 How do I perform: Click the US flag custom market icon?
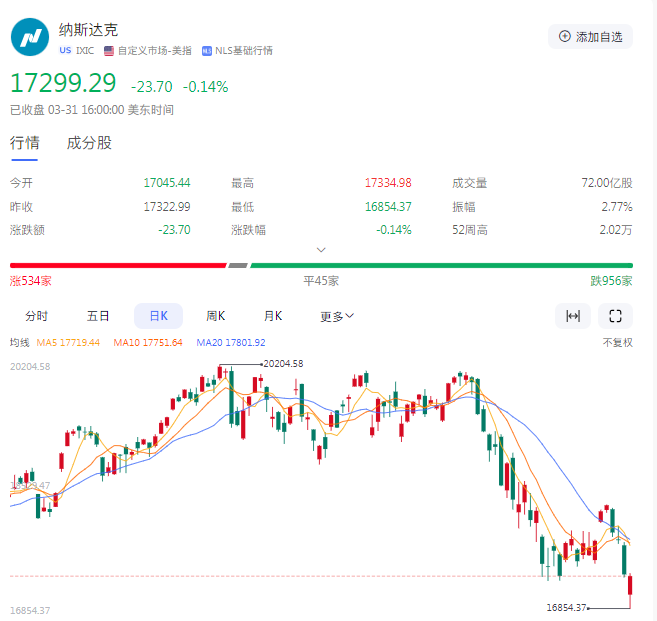[x=109, y=51]
